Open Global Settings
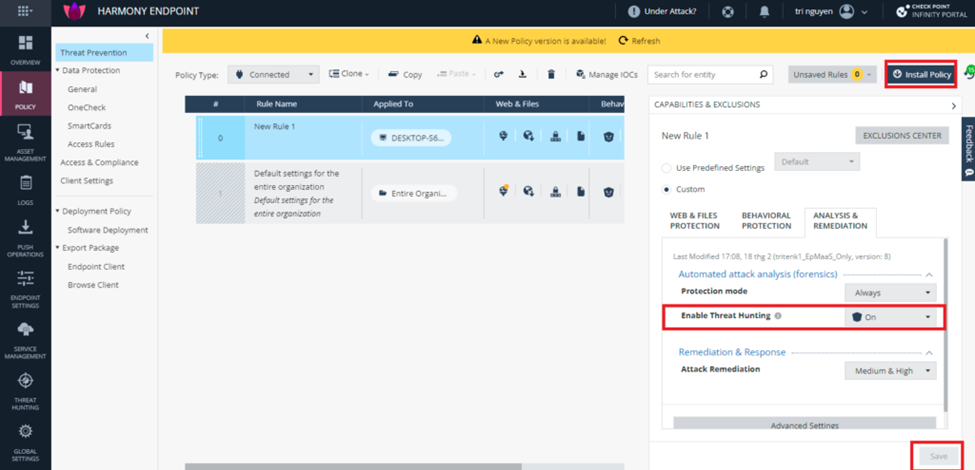Image resolution: width=975 pixels, height=470 pixels. 25,443
